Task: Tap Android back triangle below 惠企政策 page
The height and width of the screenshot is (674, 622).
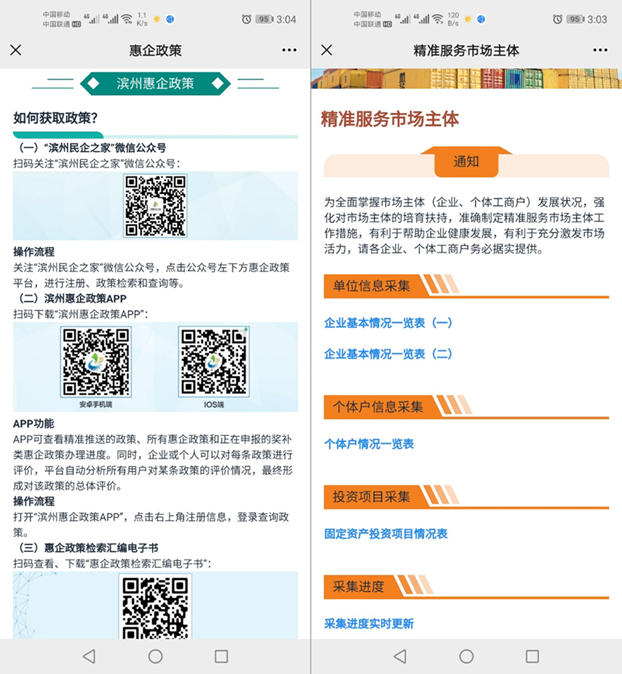Action: pyautogui.click(x=89, y=656)
